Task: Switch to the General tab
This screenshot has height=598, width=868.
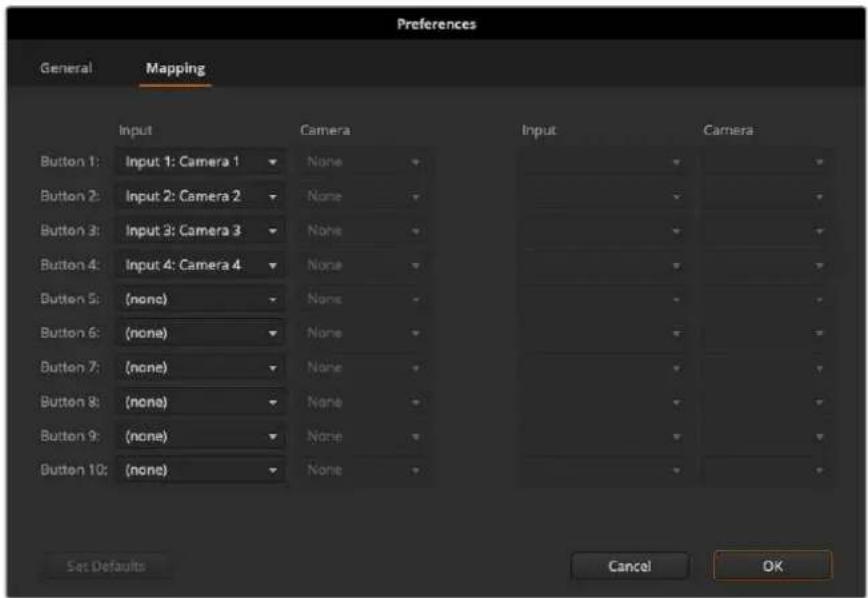Action: 66,68
